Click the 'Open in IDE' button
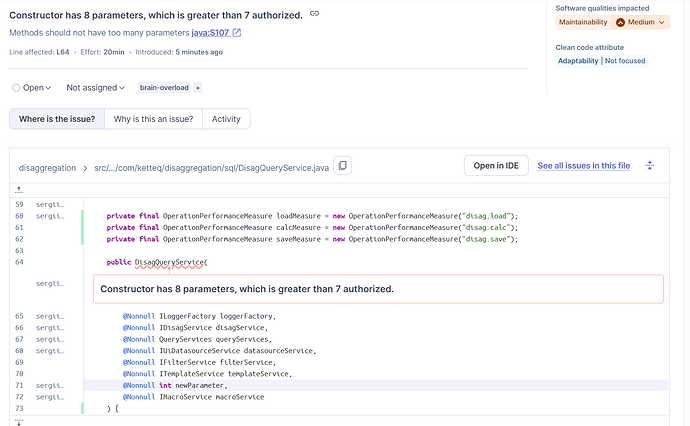Image resolution: width=690 pixels, height=426 pixels. [496, 166]
